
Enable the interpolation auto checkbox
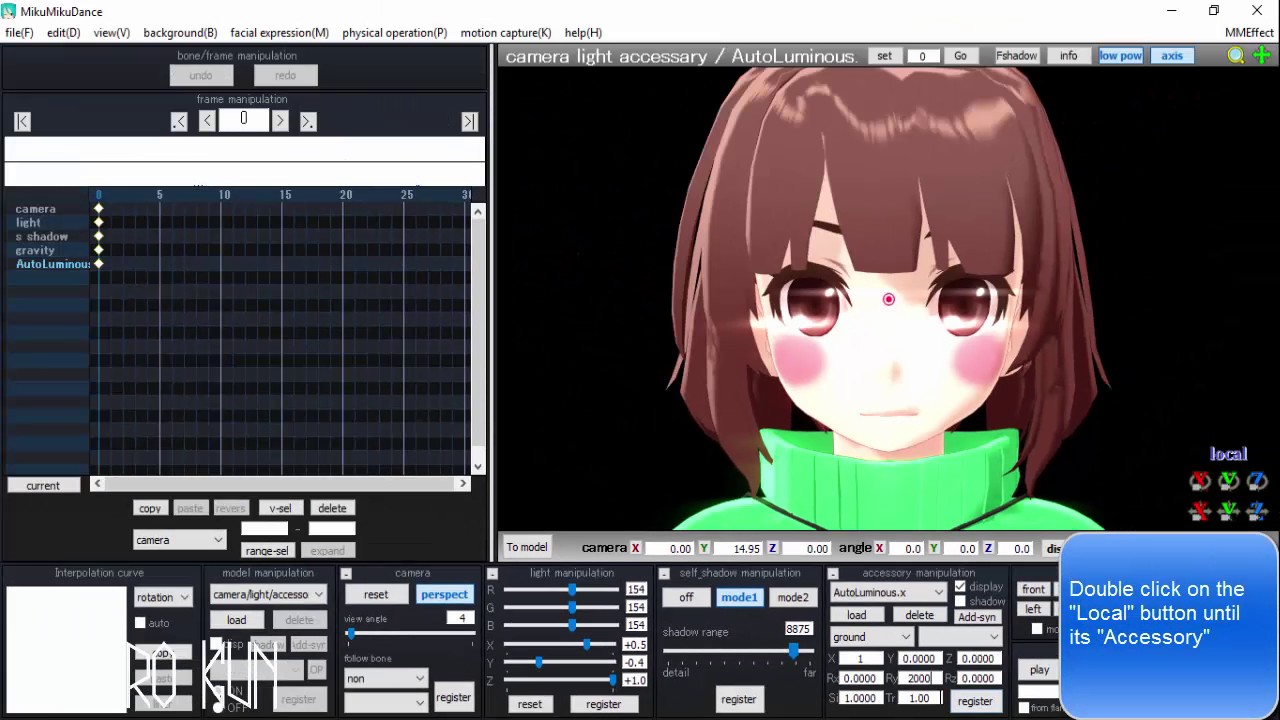coord(140,623)
